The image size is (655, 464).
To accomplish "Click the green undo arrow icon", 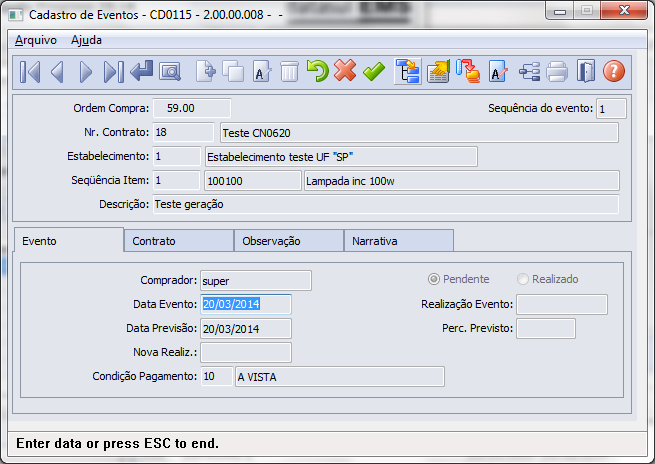I will click(317, 71).
